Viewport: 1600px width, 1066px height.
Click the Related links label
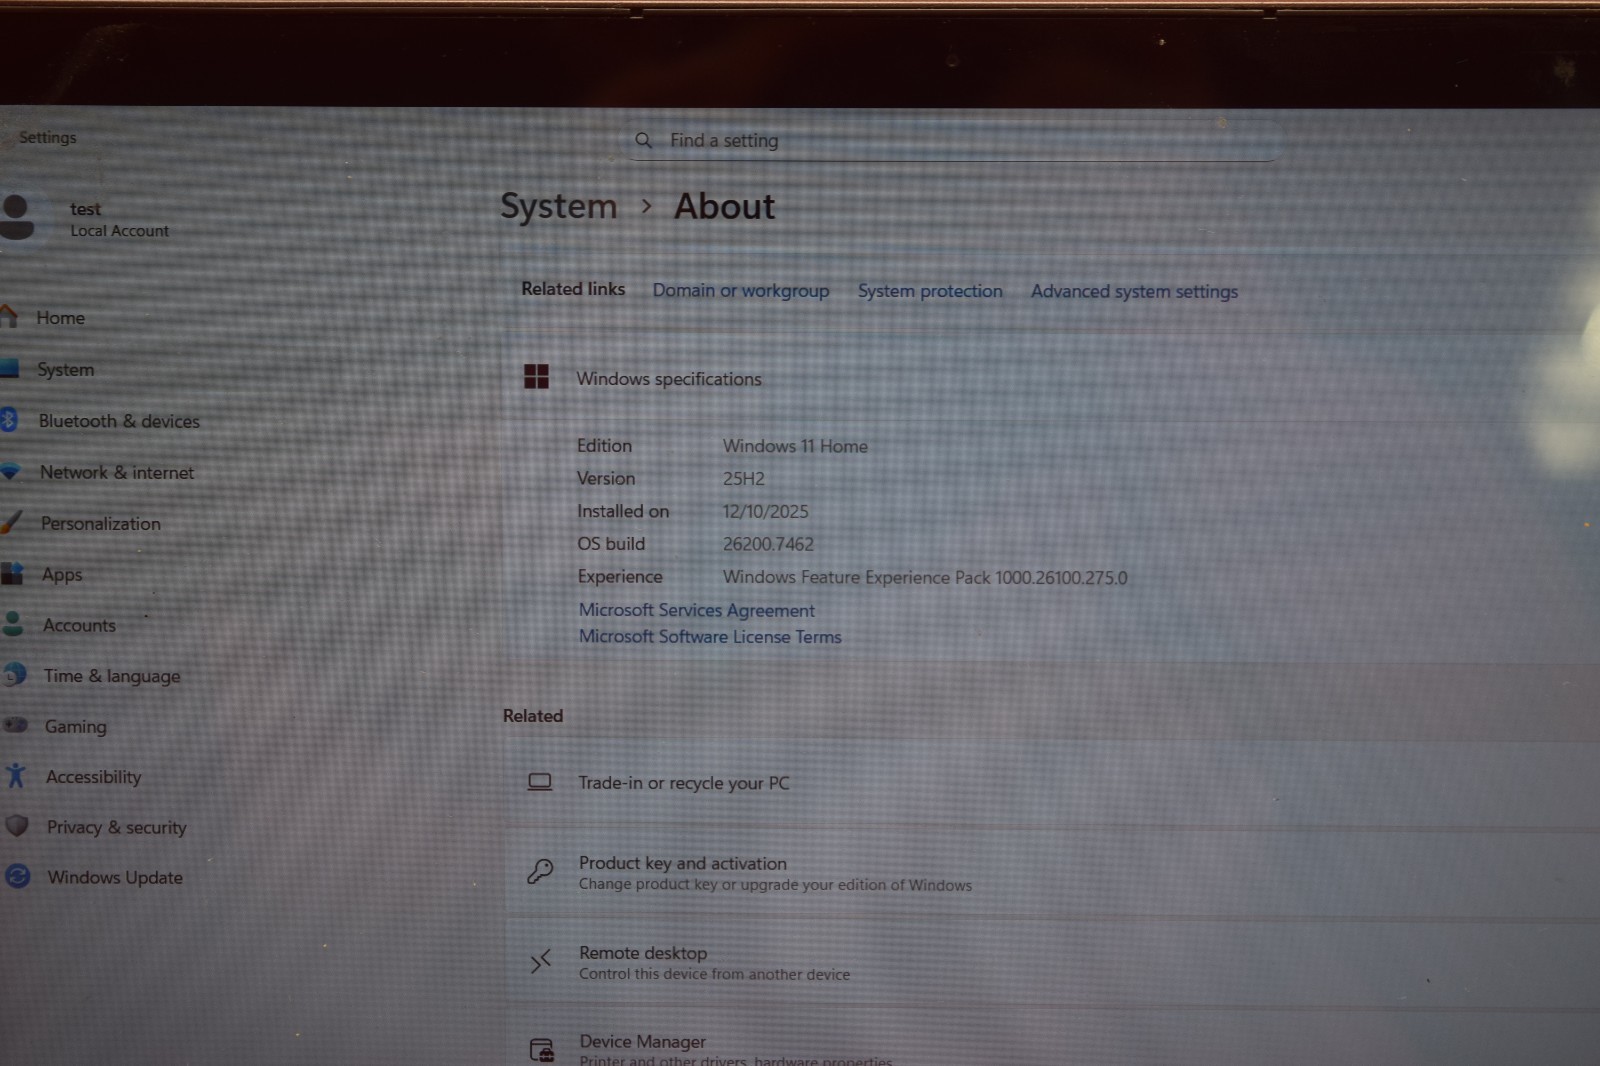[573, 288]
